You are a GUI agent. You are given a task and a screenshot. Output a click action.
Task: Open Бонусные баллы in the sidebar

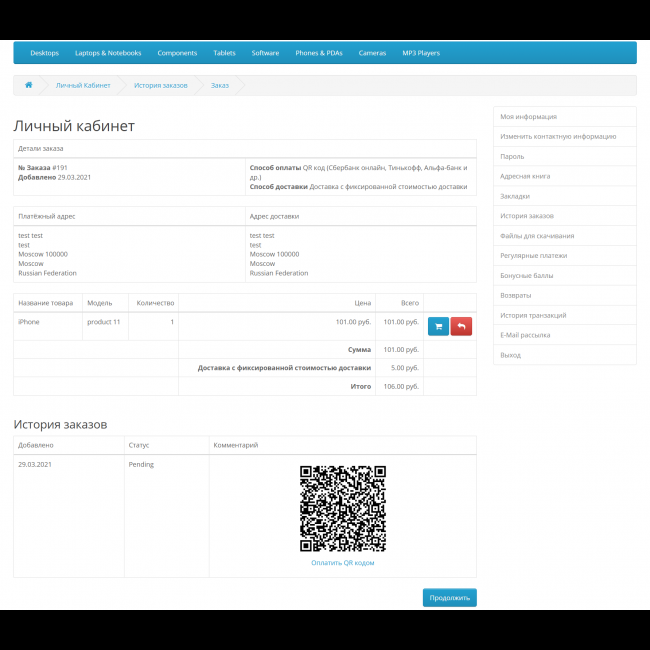tap(527, 275)
